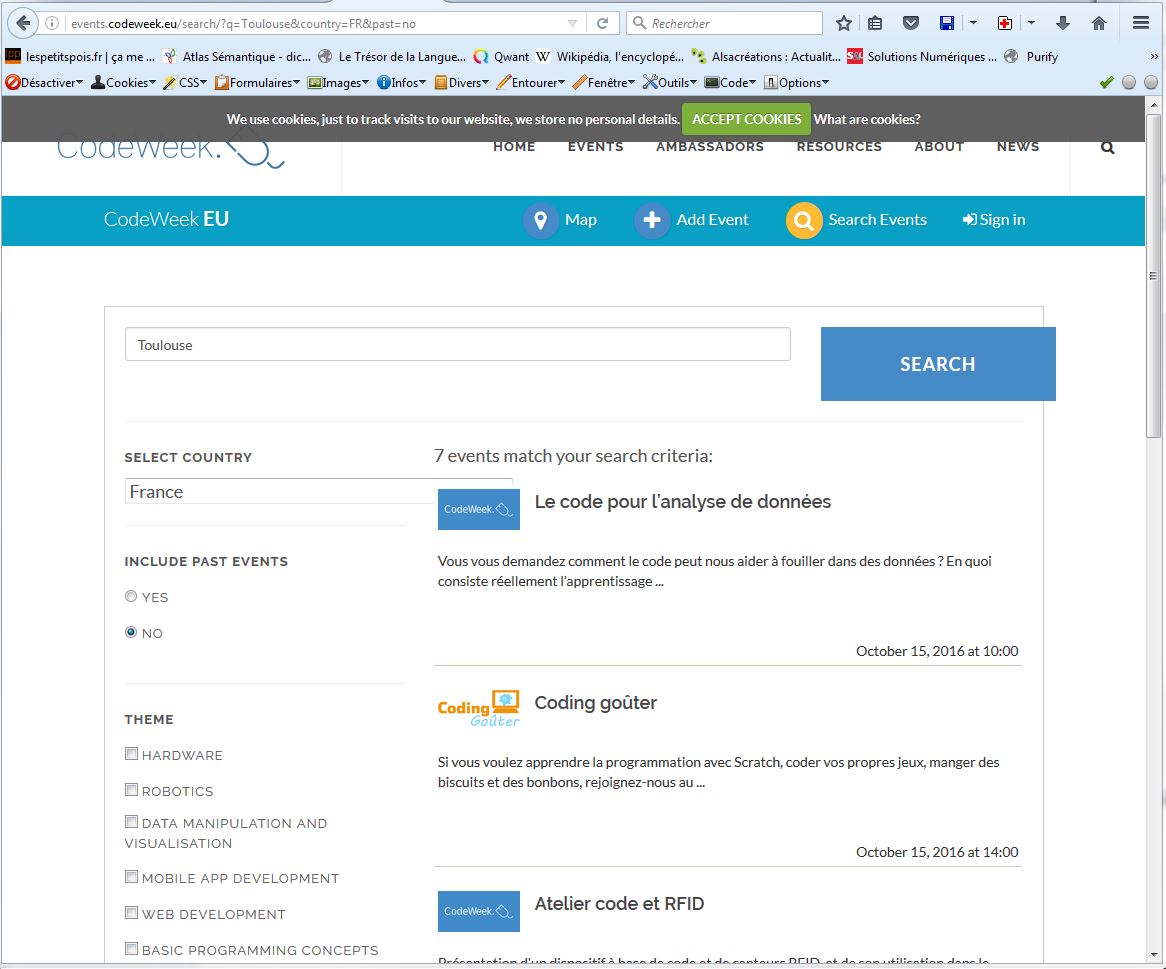The width and height of the screenshot is (1166, 969).
Task: Open the 'What are cookies?' link
Action: (x=866, y=119)
